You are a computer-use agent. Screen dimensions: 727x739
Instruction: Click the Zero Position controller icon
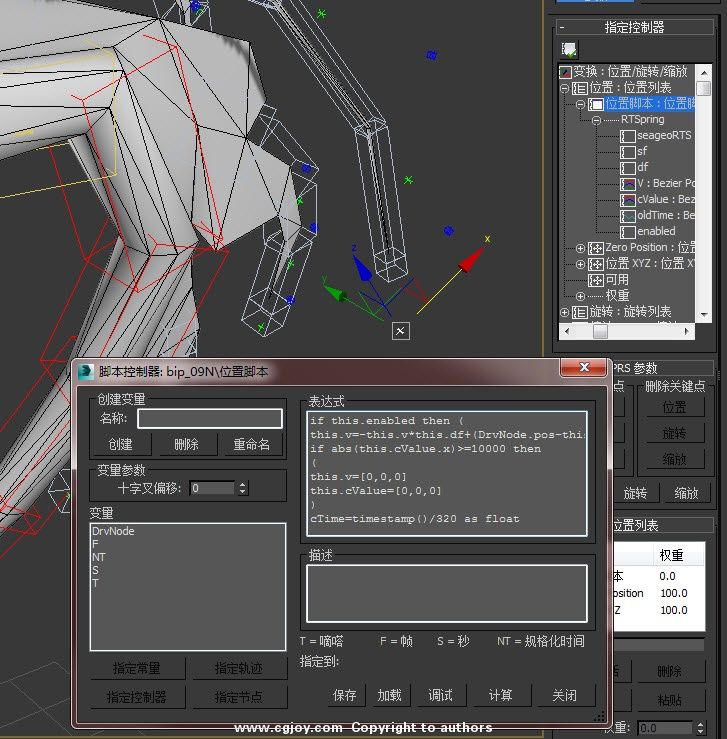[596, 248]
